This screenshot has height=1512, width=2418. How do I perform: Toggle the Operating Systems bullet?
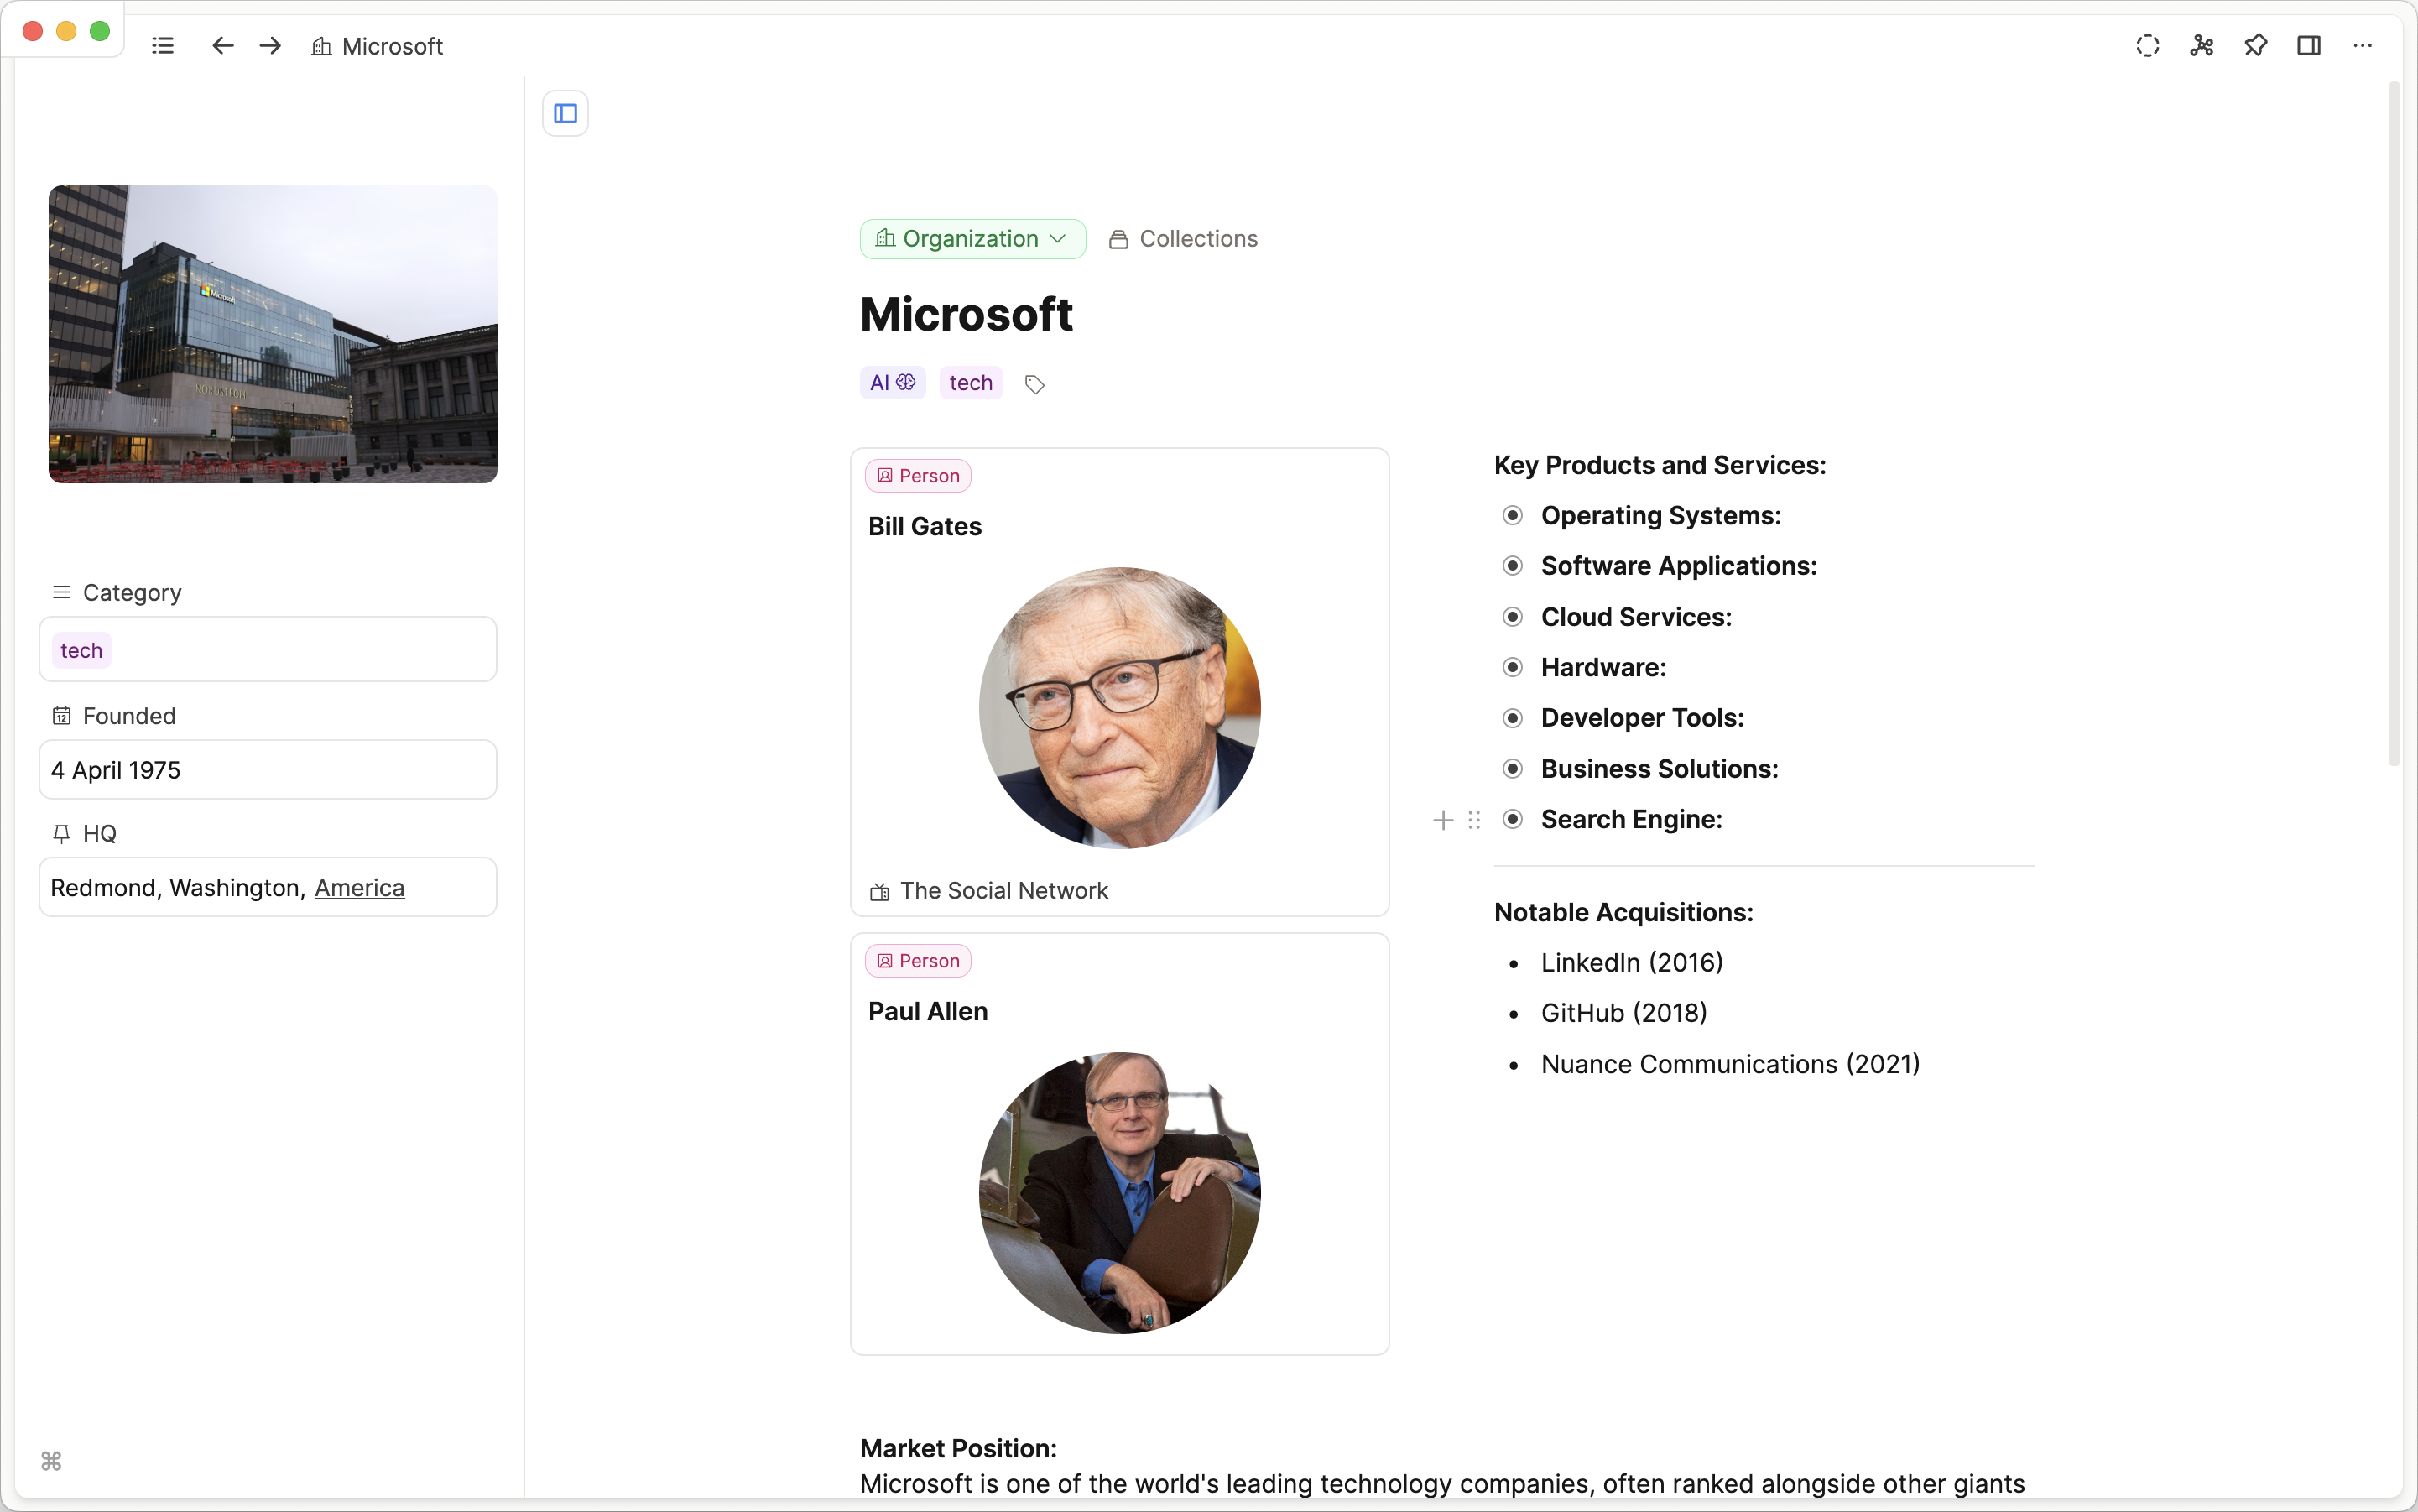1512,515
